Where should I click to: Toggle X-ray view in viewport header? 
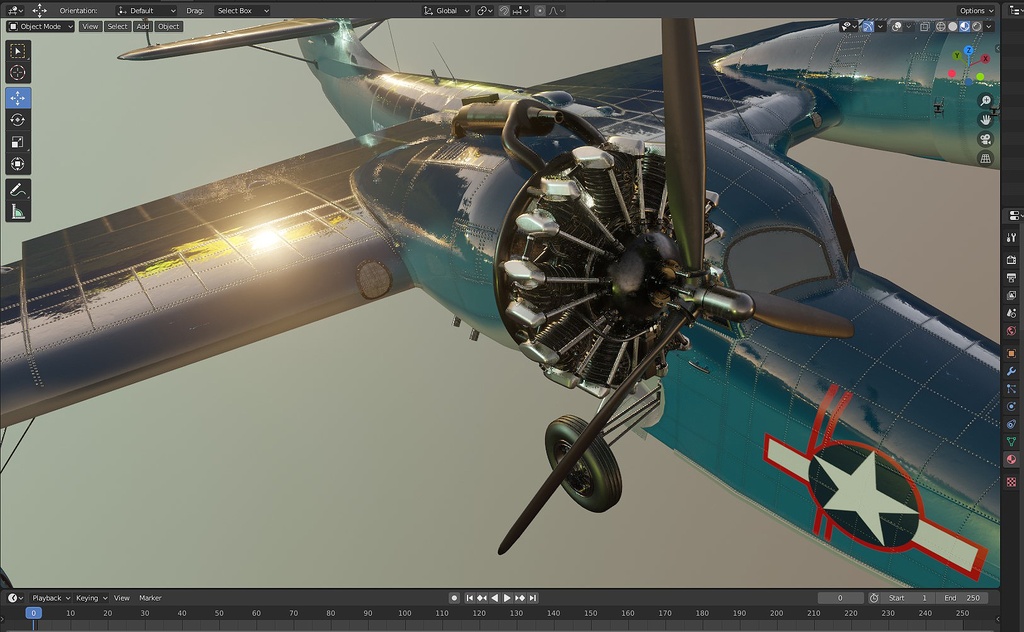point(925,27)
